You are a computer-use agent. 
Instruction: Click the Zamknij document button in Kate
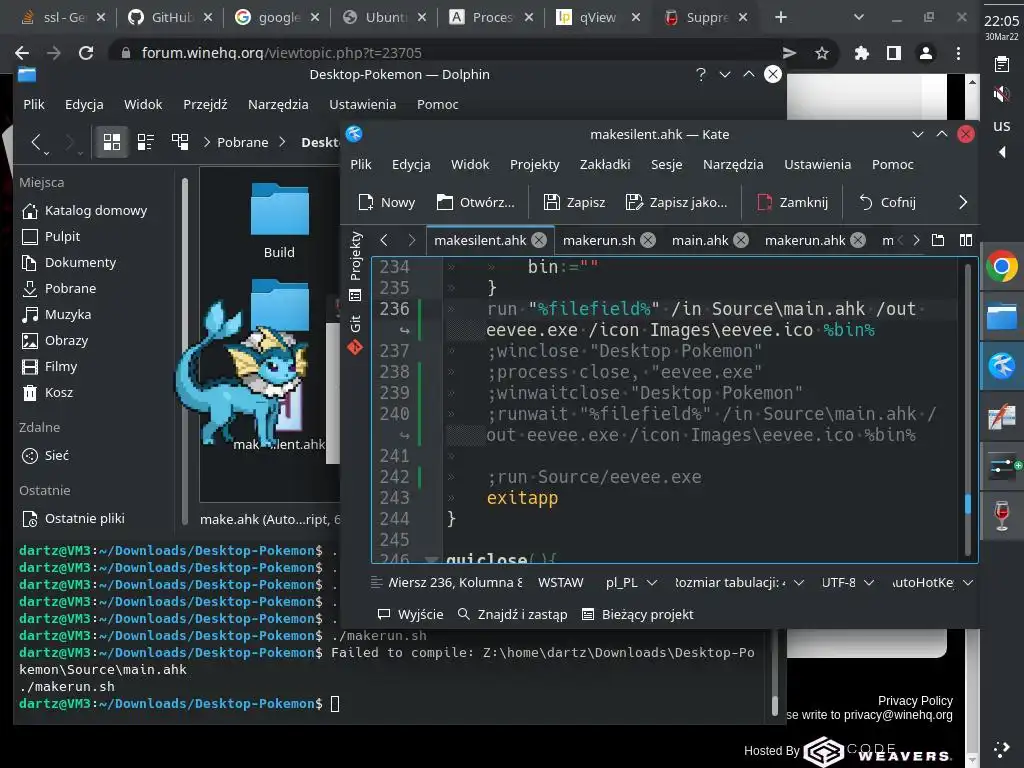click(x=792, y=202)
